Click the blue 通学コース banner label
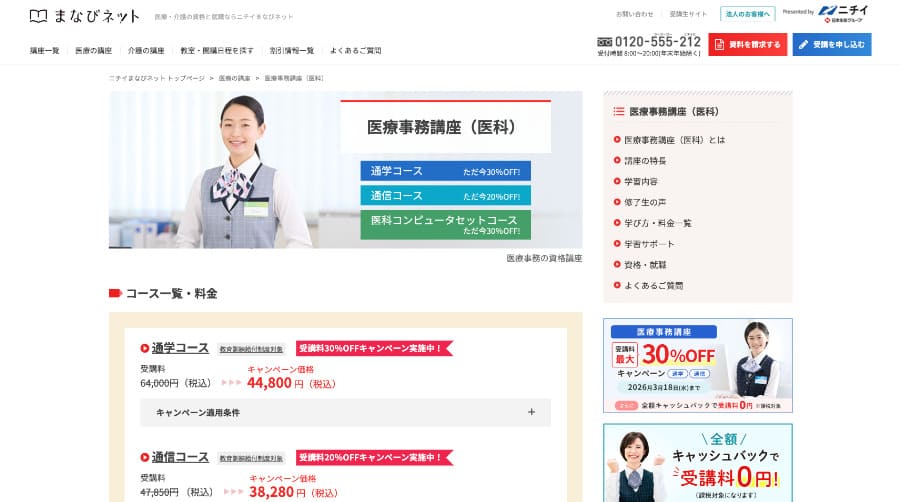The width and height of the screenshot is (900, 502). pos(445,171)
